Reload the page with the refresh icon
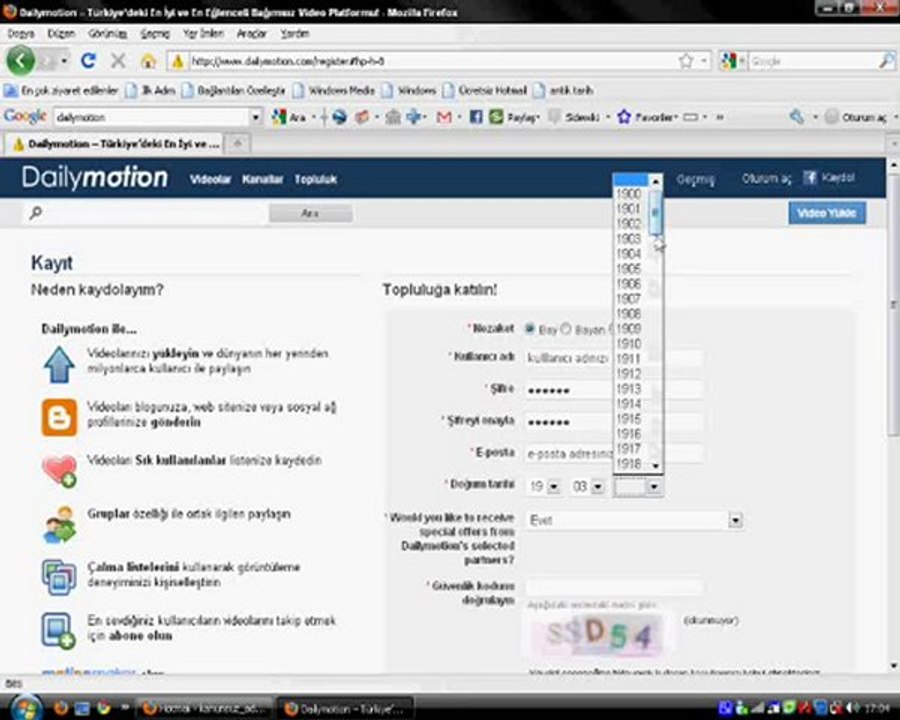The image size is (900, 720). 88,60
